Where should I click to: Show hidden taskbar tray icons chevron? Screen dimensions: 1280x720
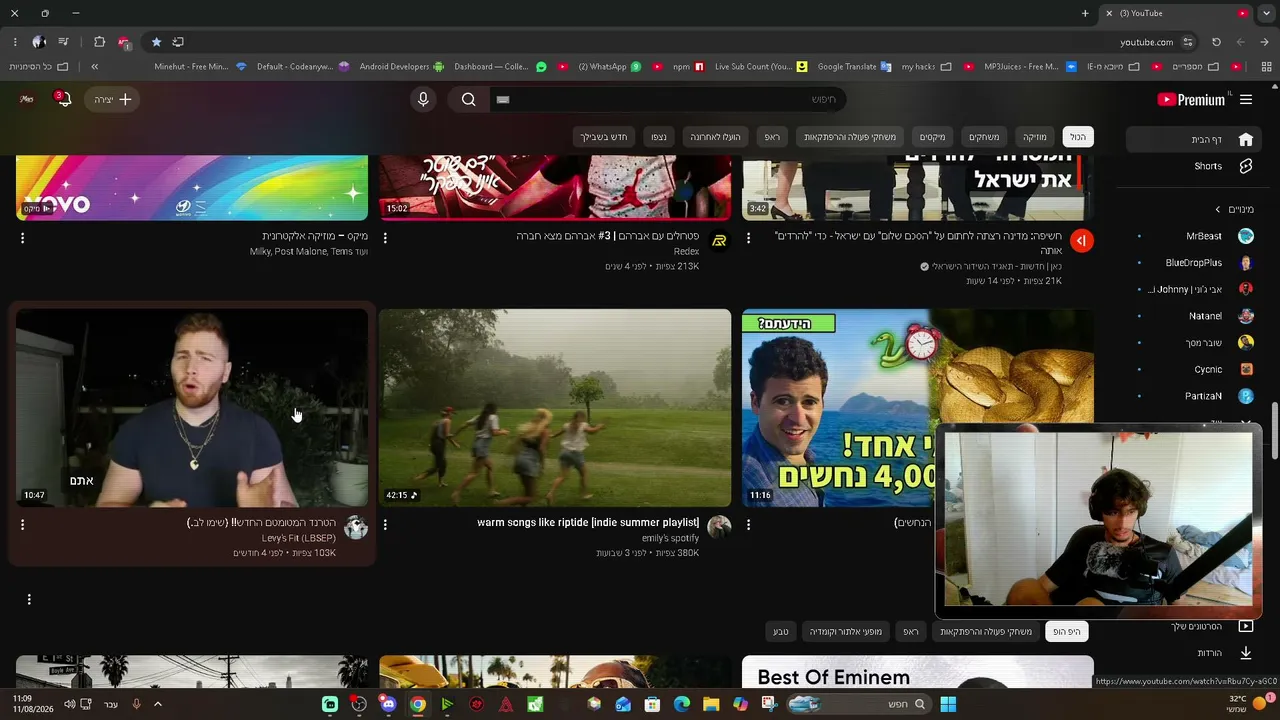click(x=157, y=704)
